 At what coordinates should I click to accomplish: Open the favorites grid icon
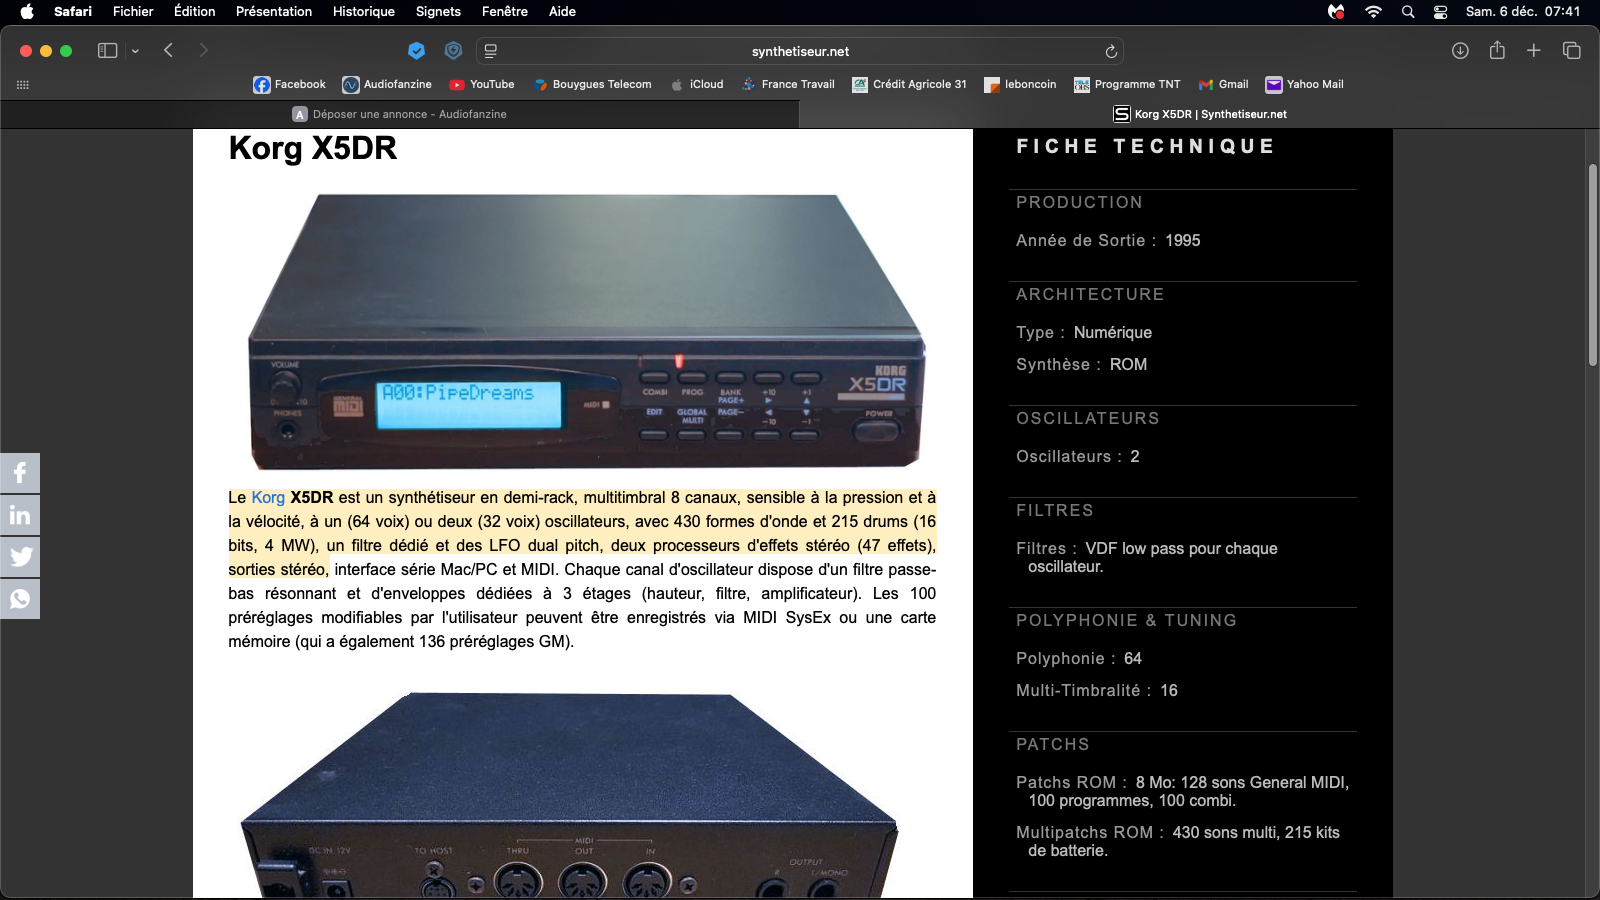[23, 85]
